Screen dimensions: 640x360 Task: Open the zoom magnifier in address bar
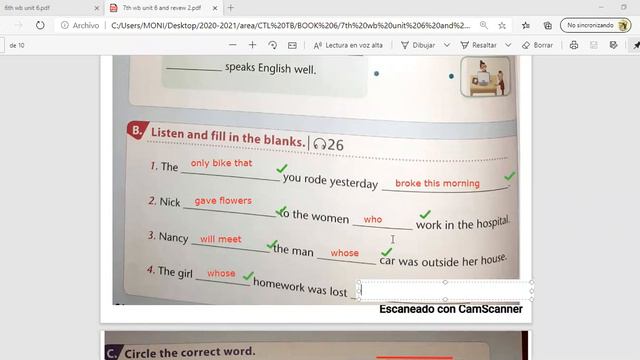(484, 25)
